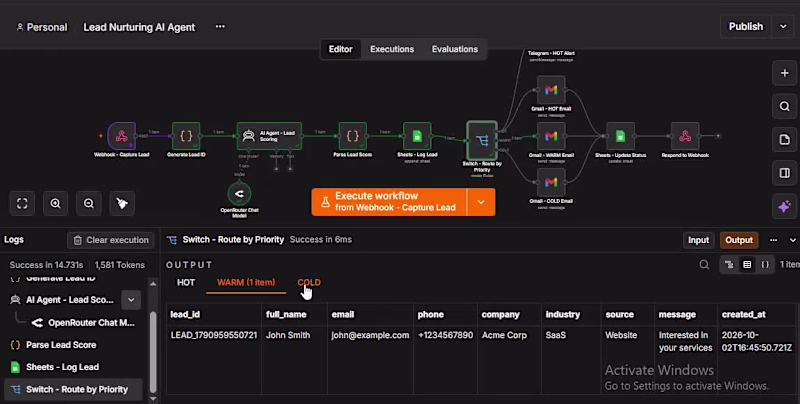Select the HOT output branch tab
Viewport: 800px width, 404px height.
(186, 282)
